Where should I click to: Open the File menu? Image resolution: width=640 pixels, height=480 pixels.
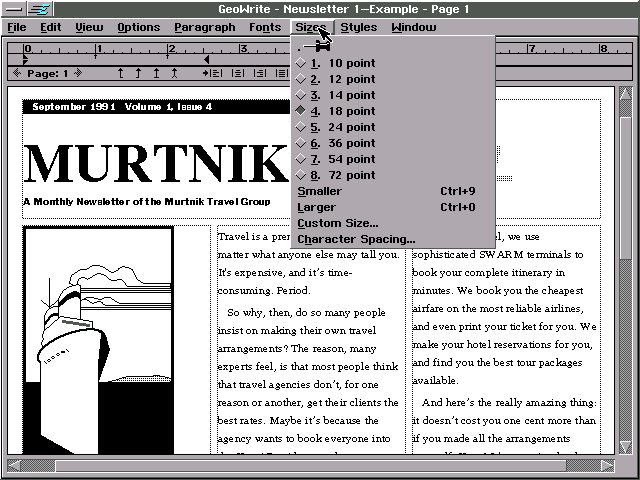17,27
